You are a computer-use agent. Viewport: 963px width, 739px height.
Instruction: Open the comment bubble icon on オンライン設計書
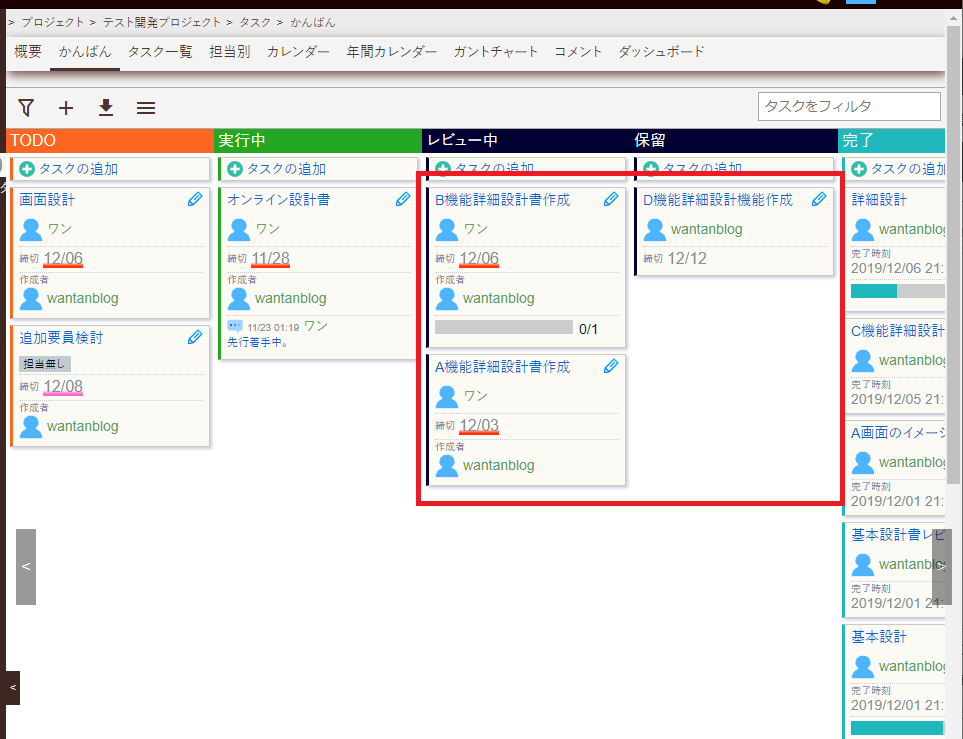237,325
